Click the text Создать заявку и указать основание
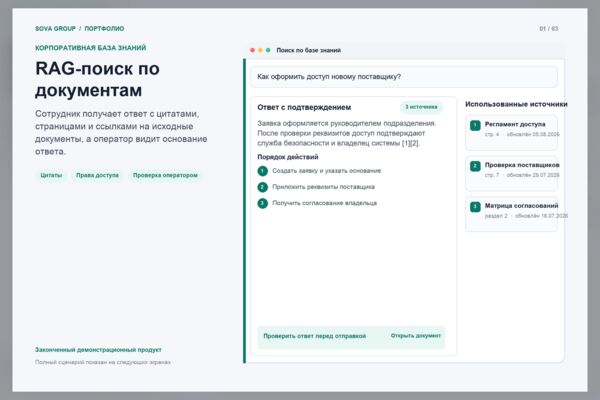 point(326,171)
